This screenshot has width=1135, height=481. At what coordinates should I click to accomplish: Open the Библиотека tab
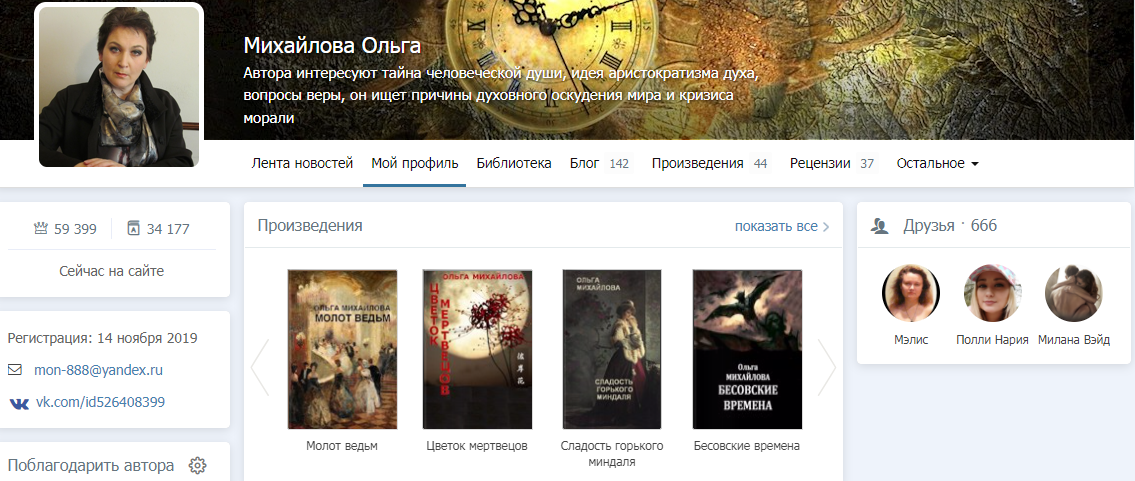pyautogui.click(x=514, y=163)
